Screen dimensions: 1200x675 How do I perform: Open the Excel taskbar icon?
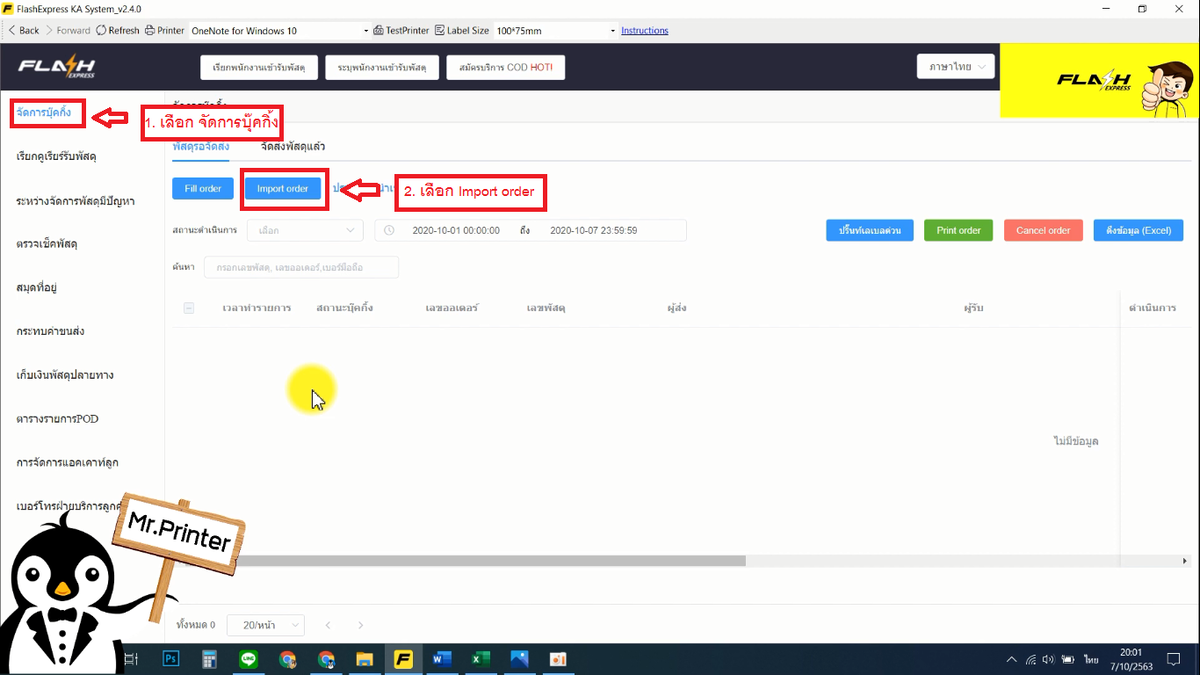[480, 659]
